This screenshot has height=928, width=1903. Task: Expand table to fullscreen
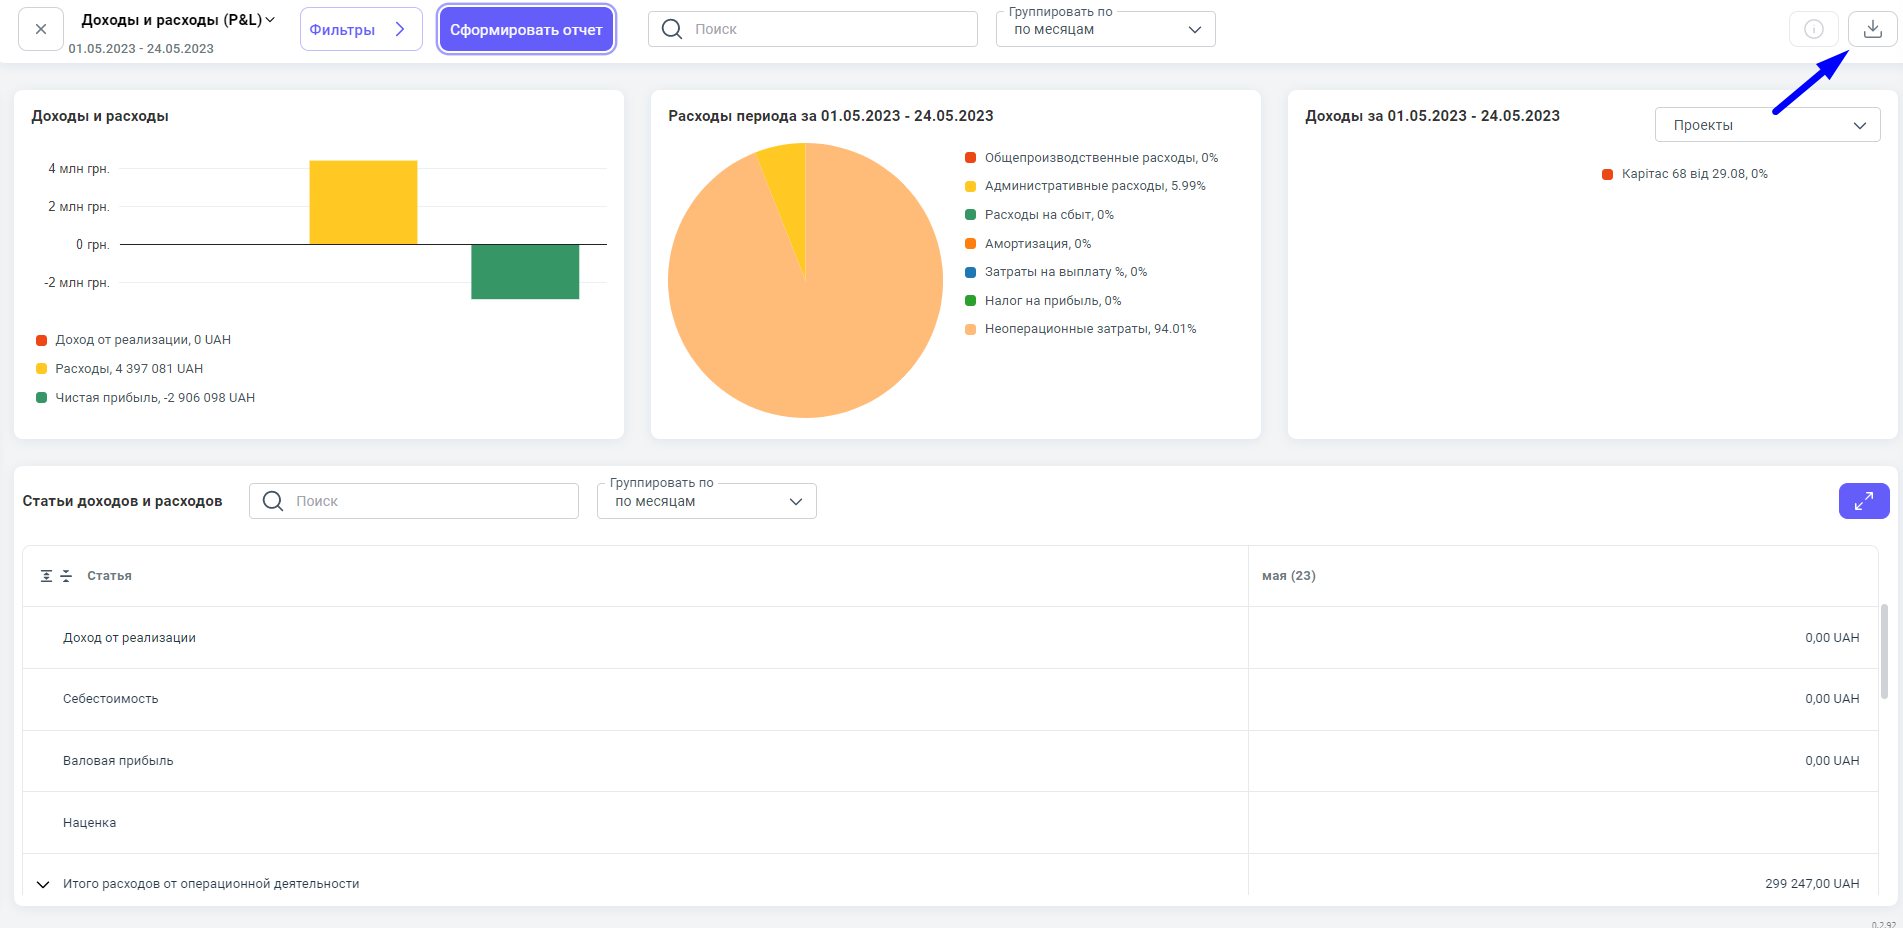coord(1863,501)
